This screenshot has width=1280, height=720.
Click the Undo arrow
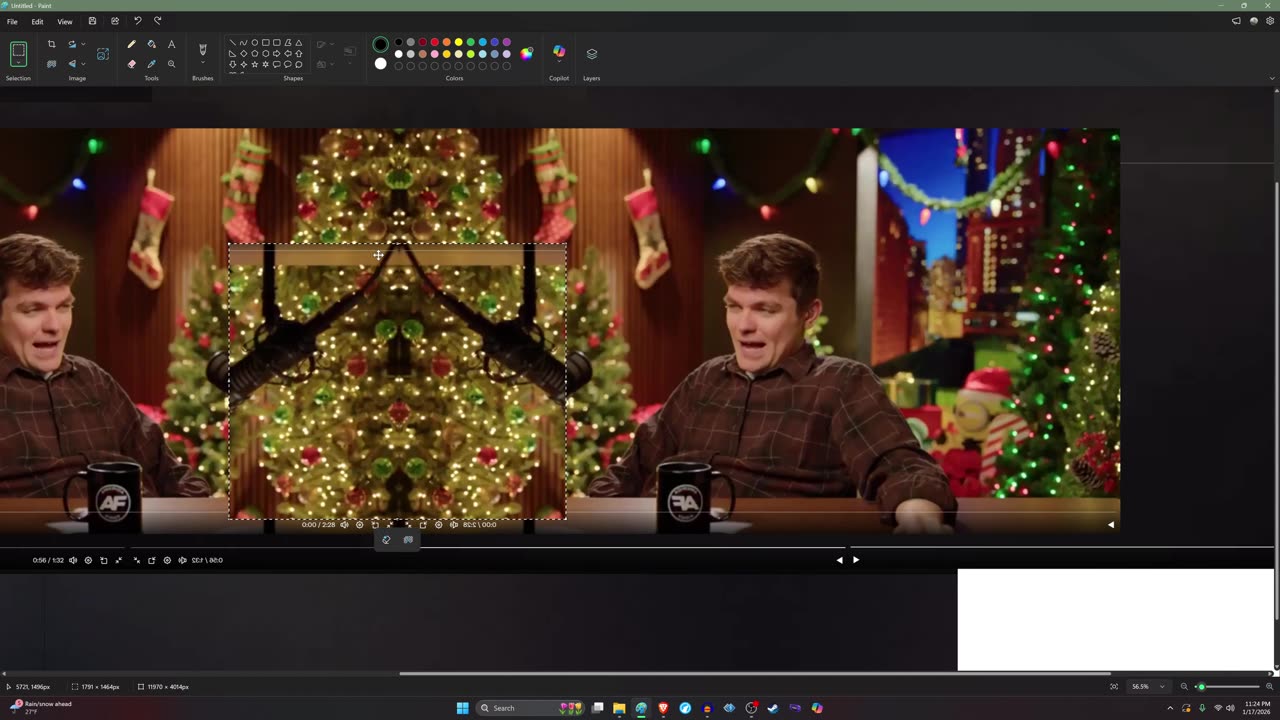click(x=137, y=21)
